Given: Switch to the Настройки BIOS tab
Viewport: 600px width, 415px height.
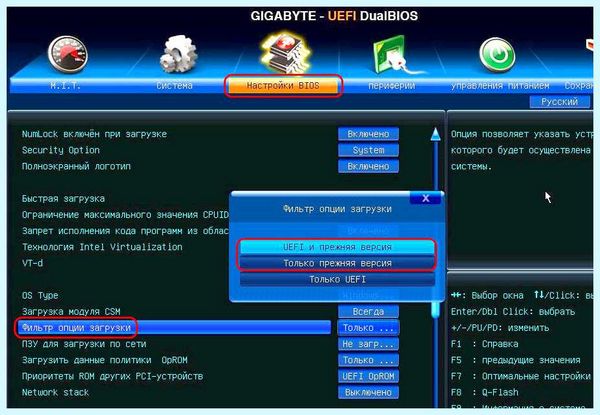Looking at the screenshot, I should pyautogui.click(x=283, y=86).
